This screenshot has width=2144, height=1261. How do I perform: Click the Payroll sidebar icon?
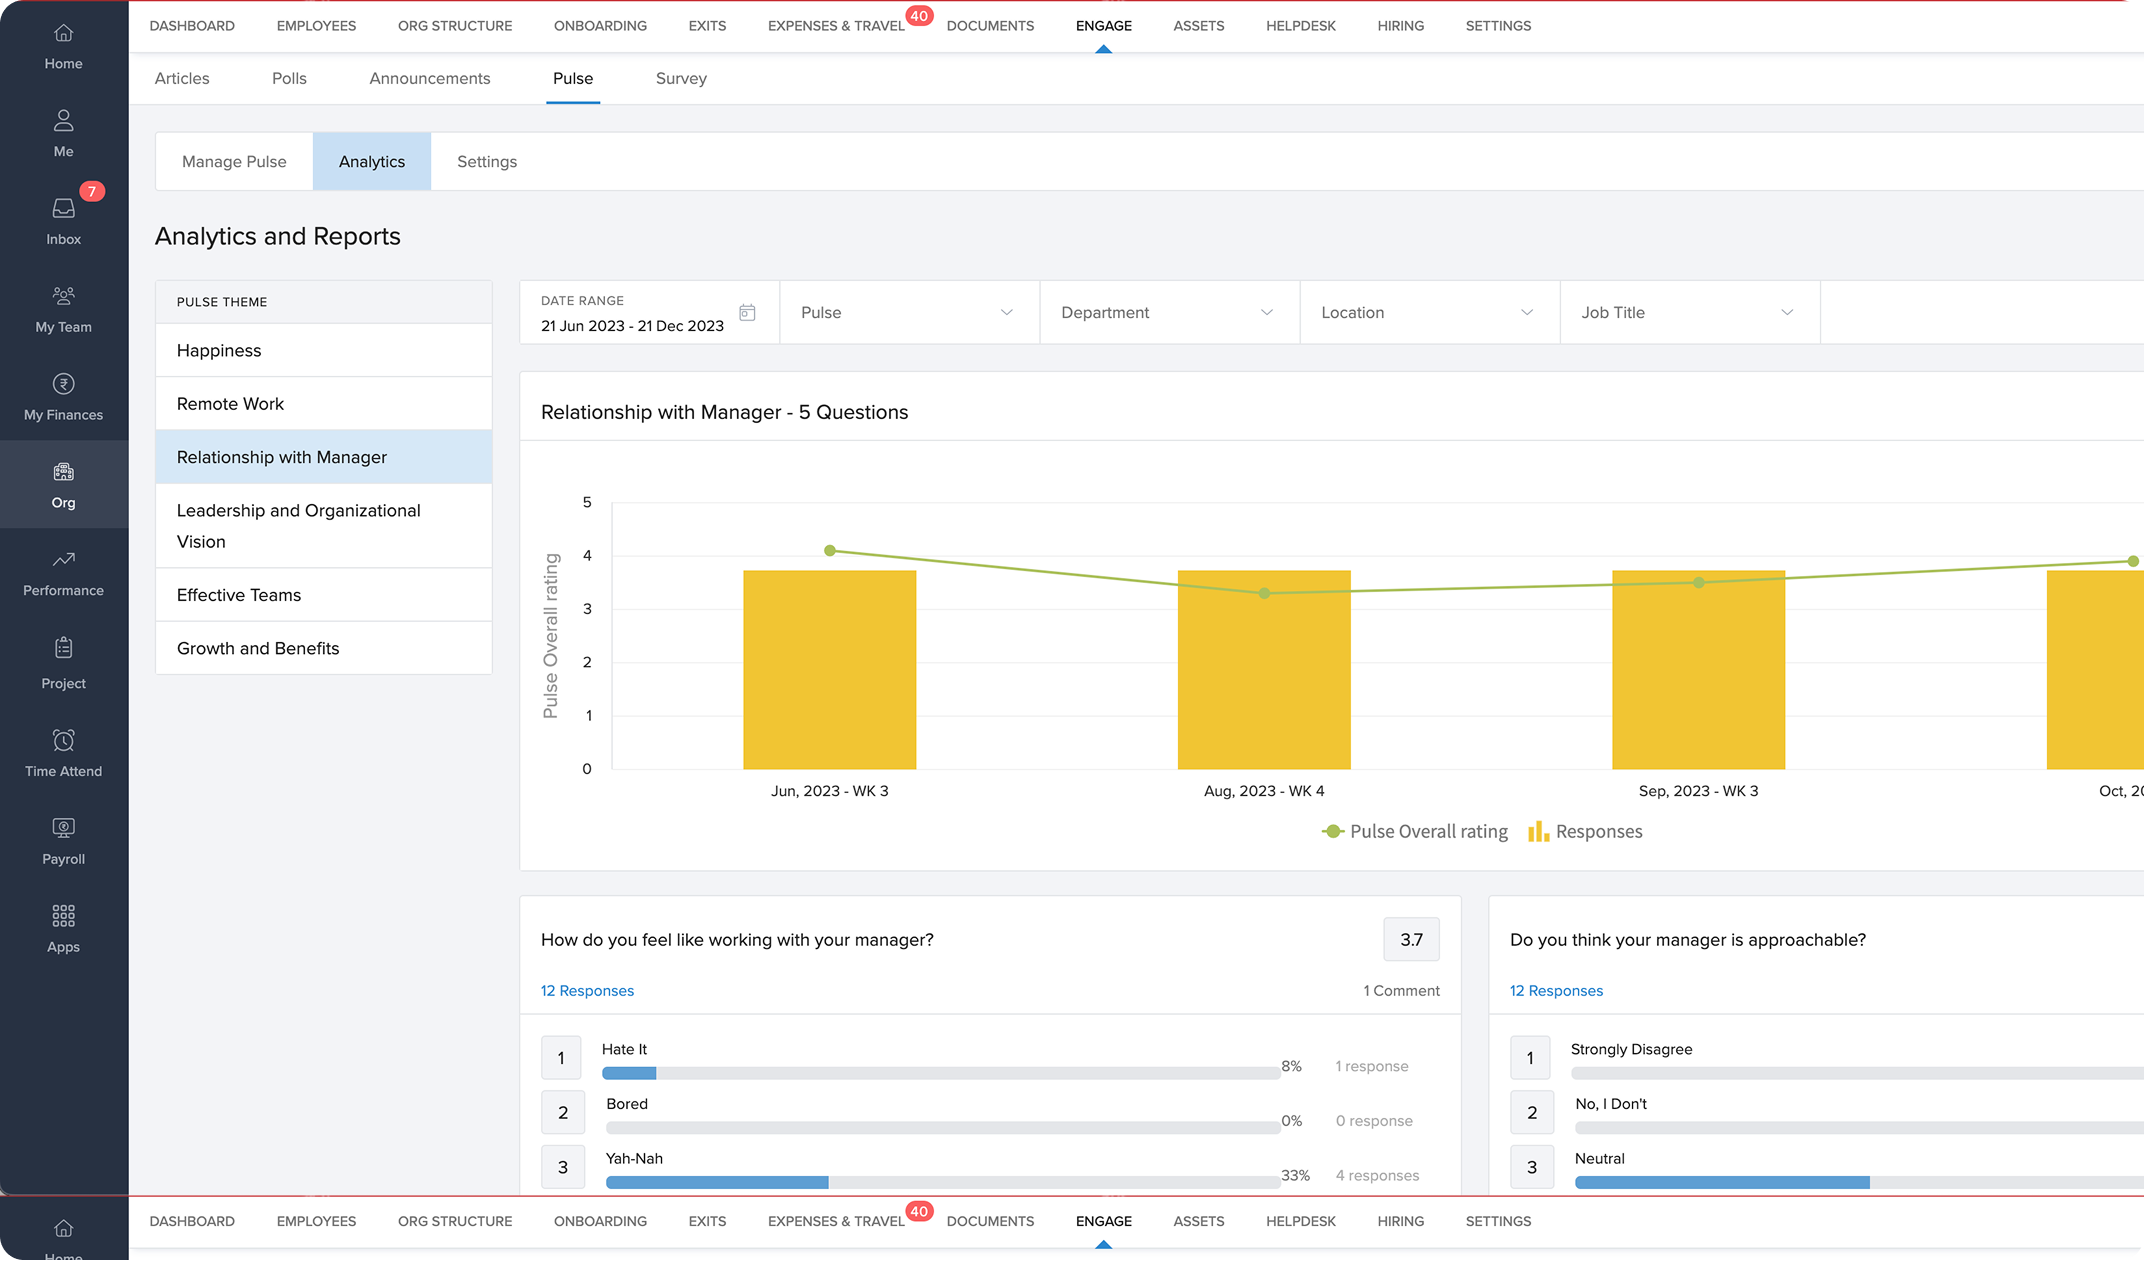63,828
